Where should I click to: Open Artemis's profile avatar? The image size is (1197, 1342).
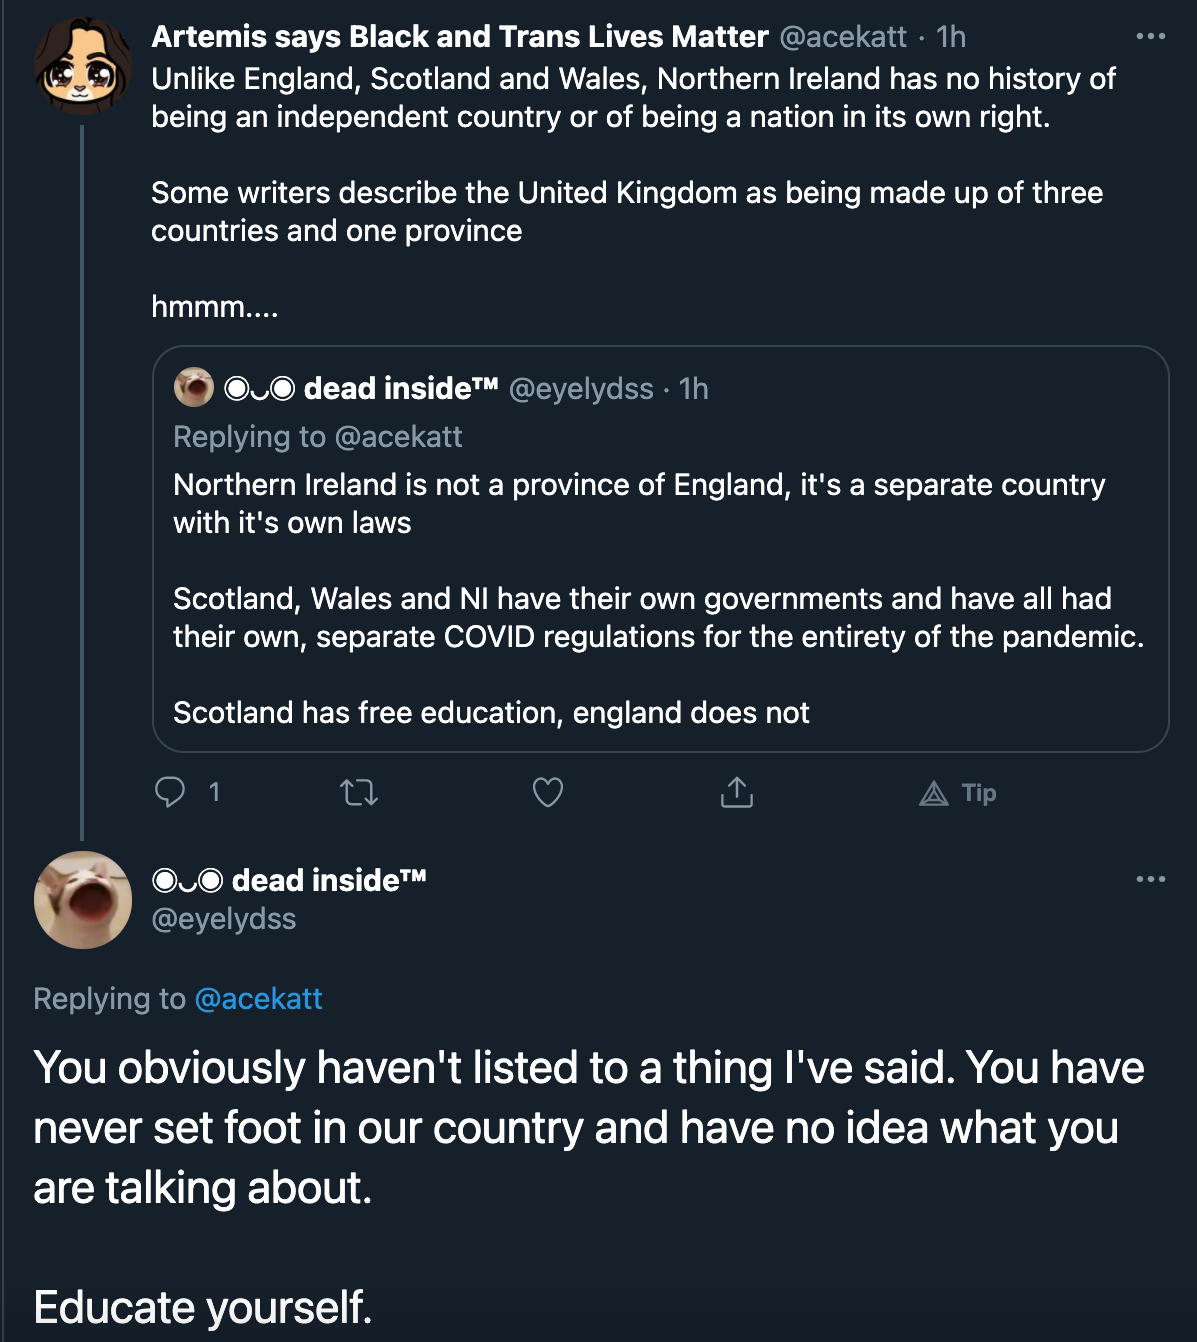point(83,67)
